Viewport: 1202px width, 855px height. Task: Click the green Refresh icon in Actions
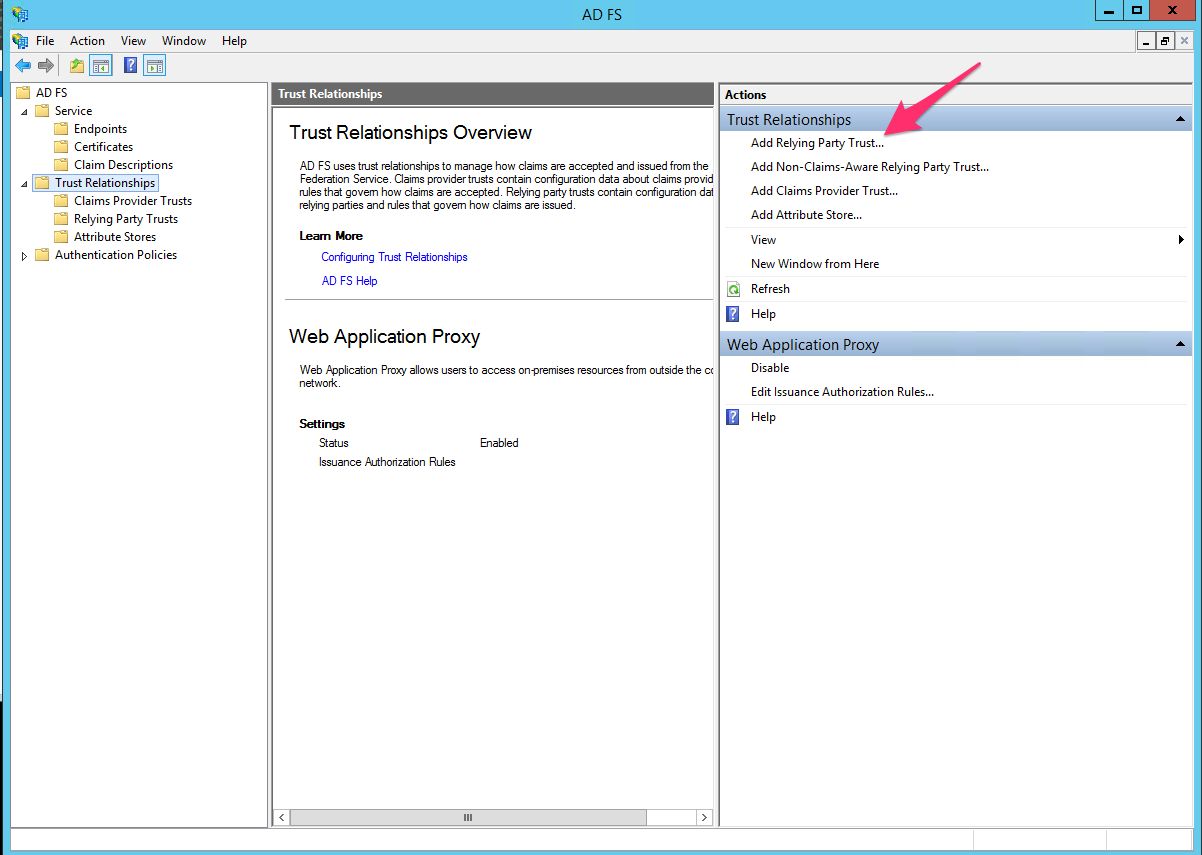point(733,289)
